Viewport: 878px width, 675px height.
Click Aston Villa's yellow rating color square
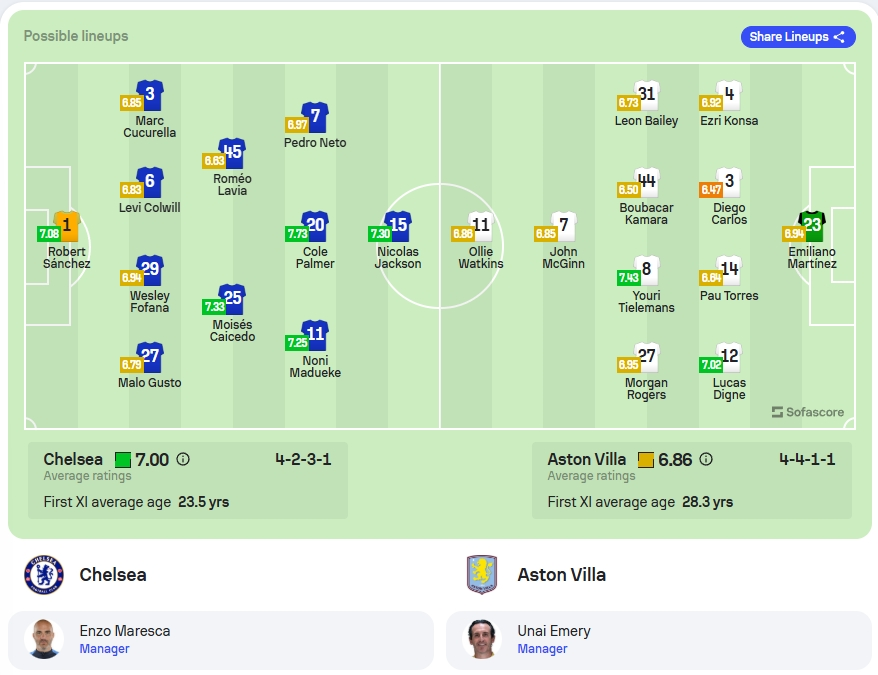[646, 460]
